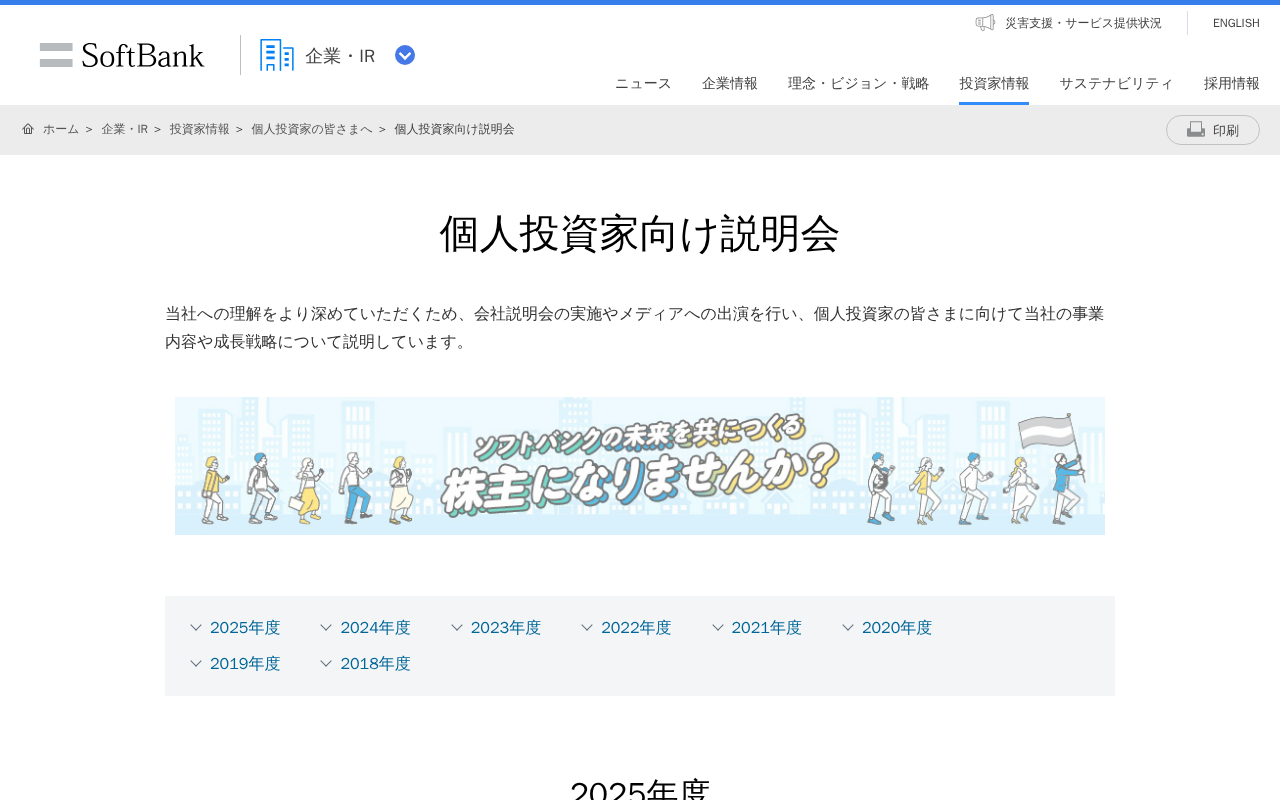Switch language to ENGLISH
This screenshot has width=1280, height=800.
click(x=1236, y=23)
